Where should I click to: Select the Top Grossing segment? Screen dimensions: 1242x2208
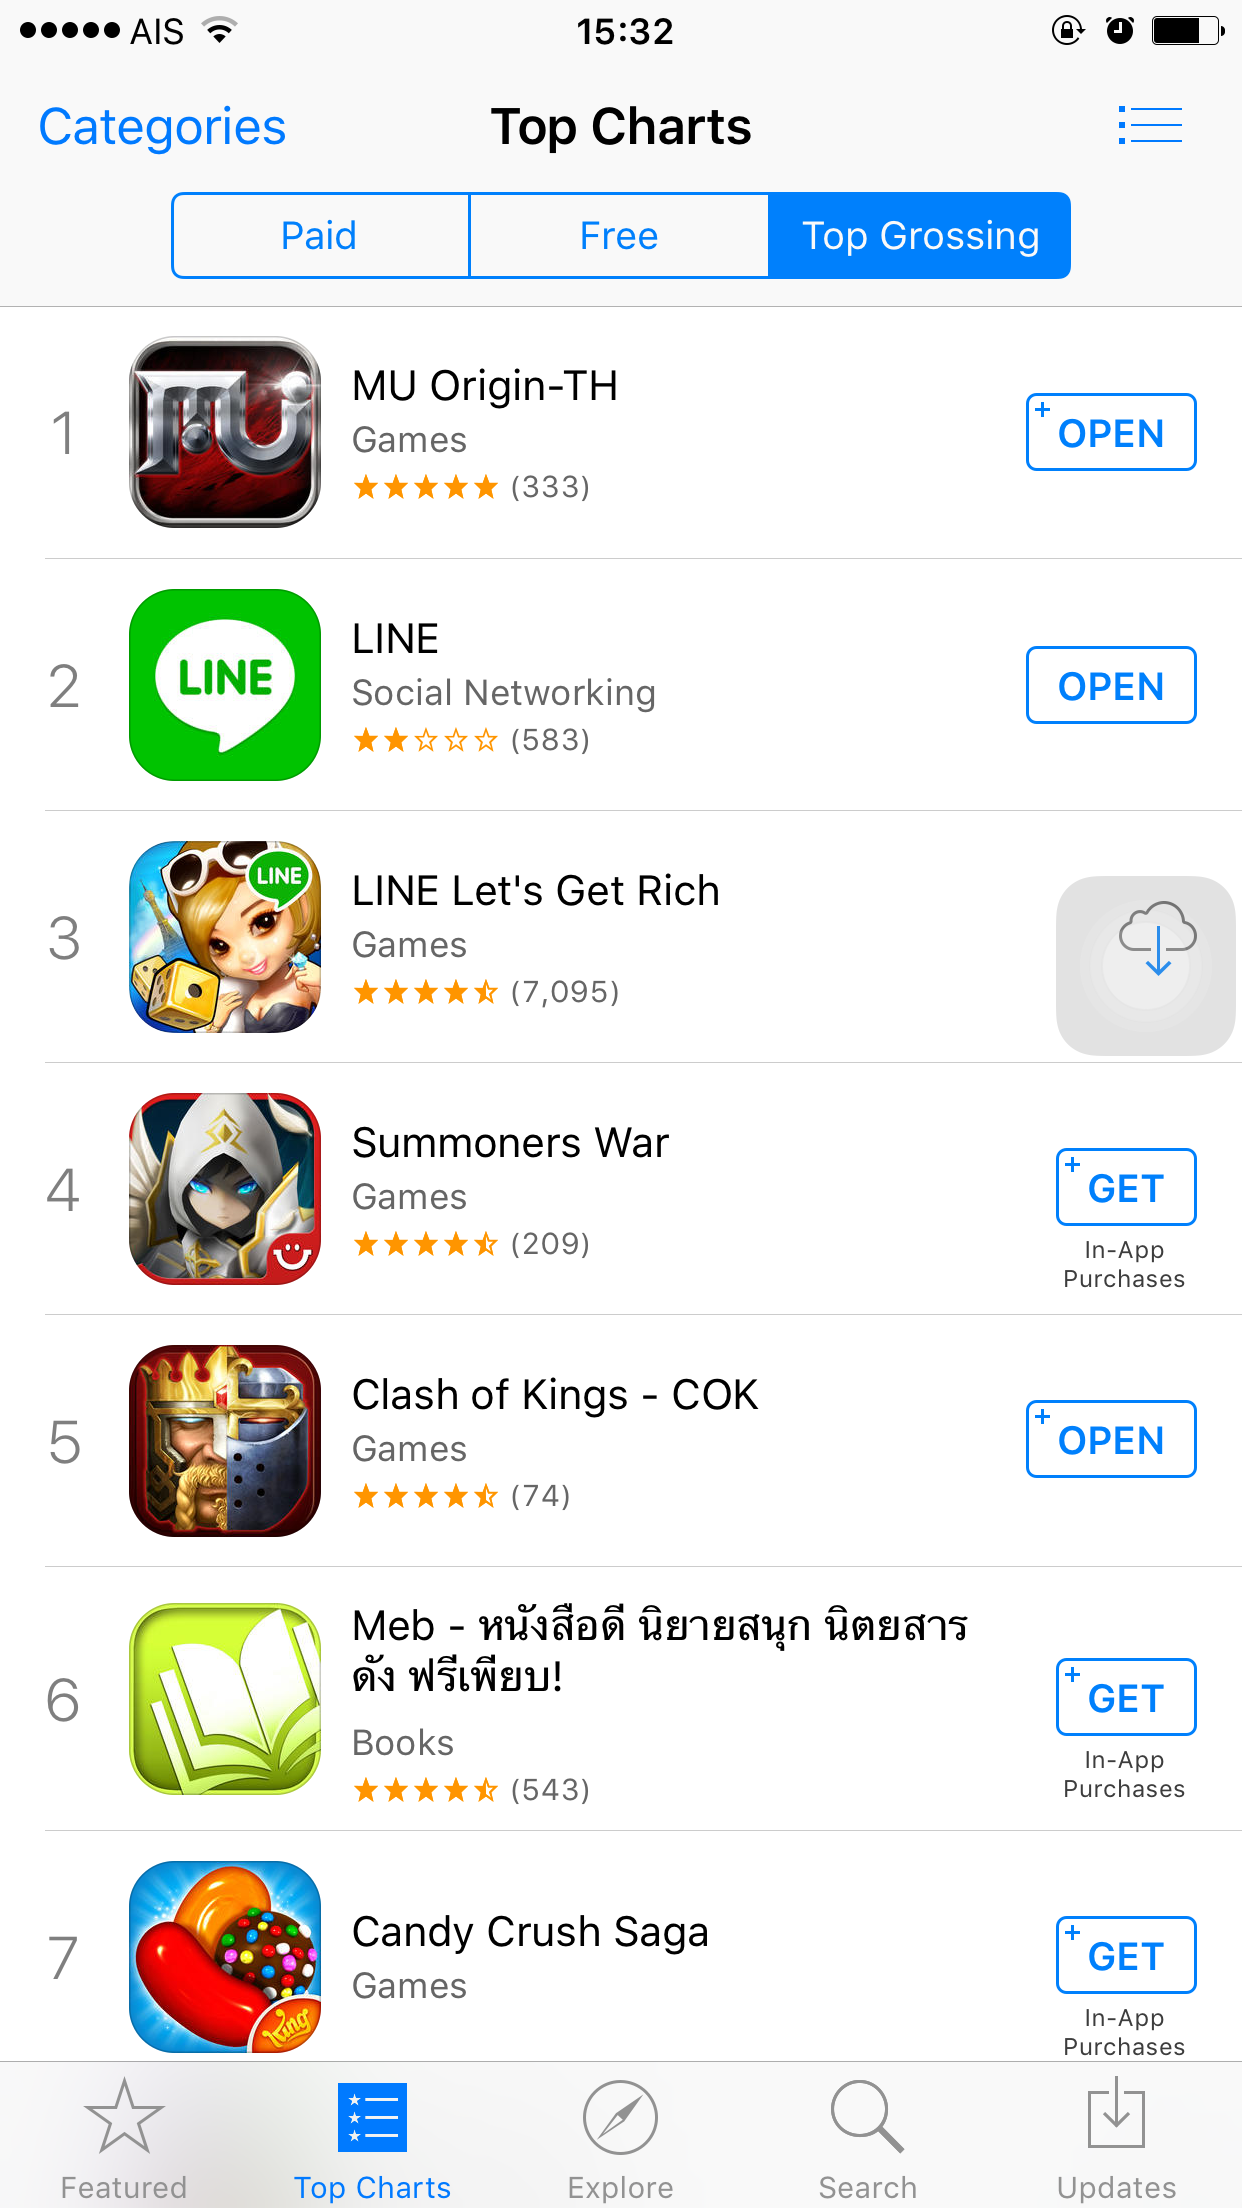pos(920,236)
